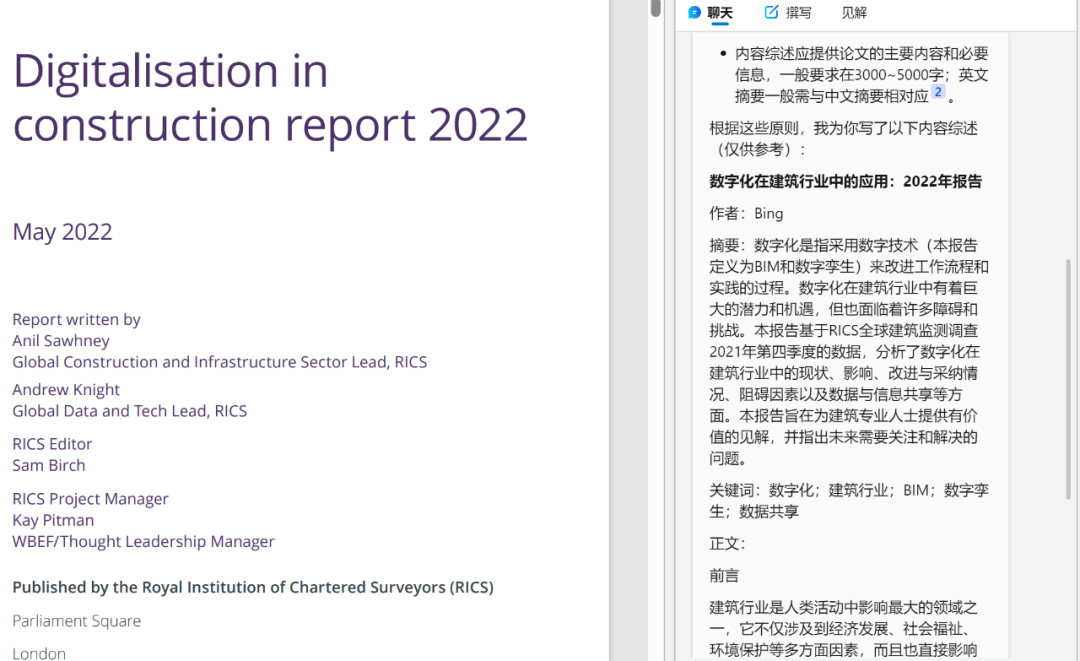Screen dimensions: 1080x661
Task: Click the '前言' heading in chat
Action: pos(724,576)
